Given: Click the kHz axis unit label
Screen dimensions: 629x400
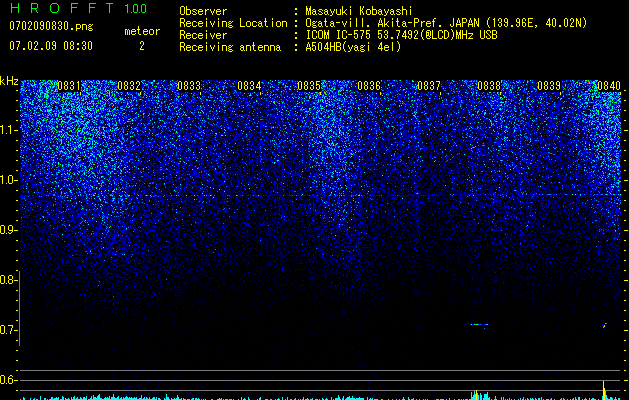Looking at the screenshot, I should pos(9,81).
